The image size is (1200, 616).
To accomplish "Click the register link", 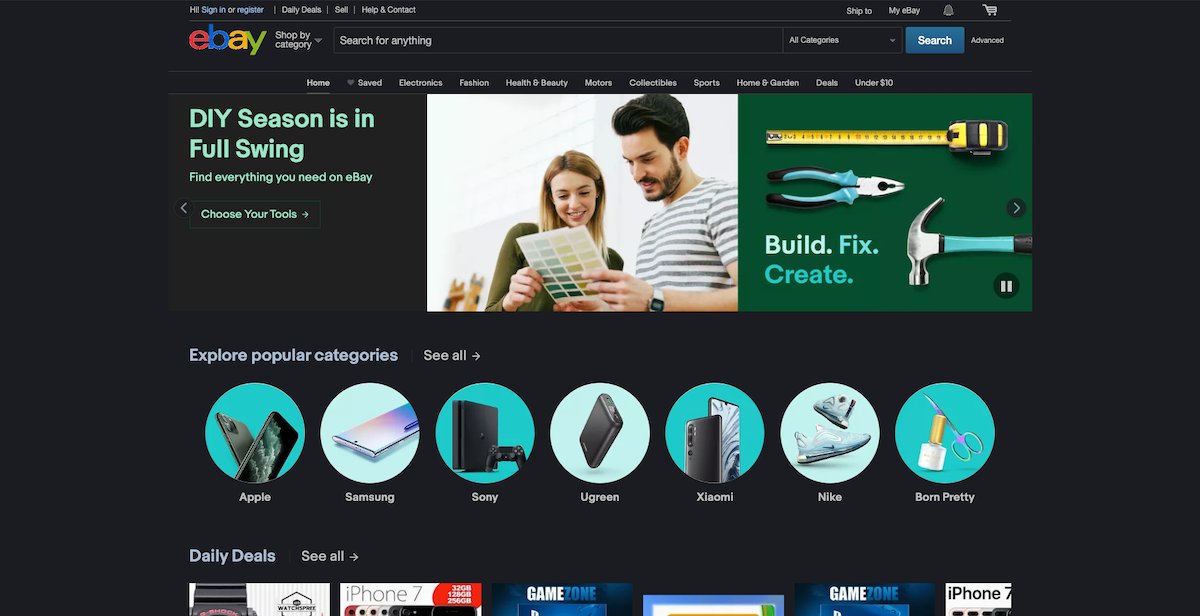I will coord(250,10).
